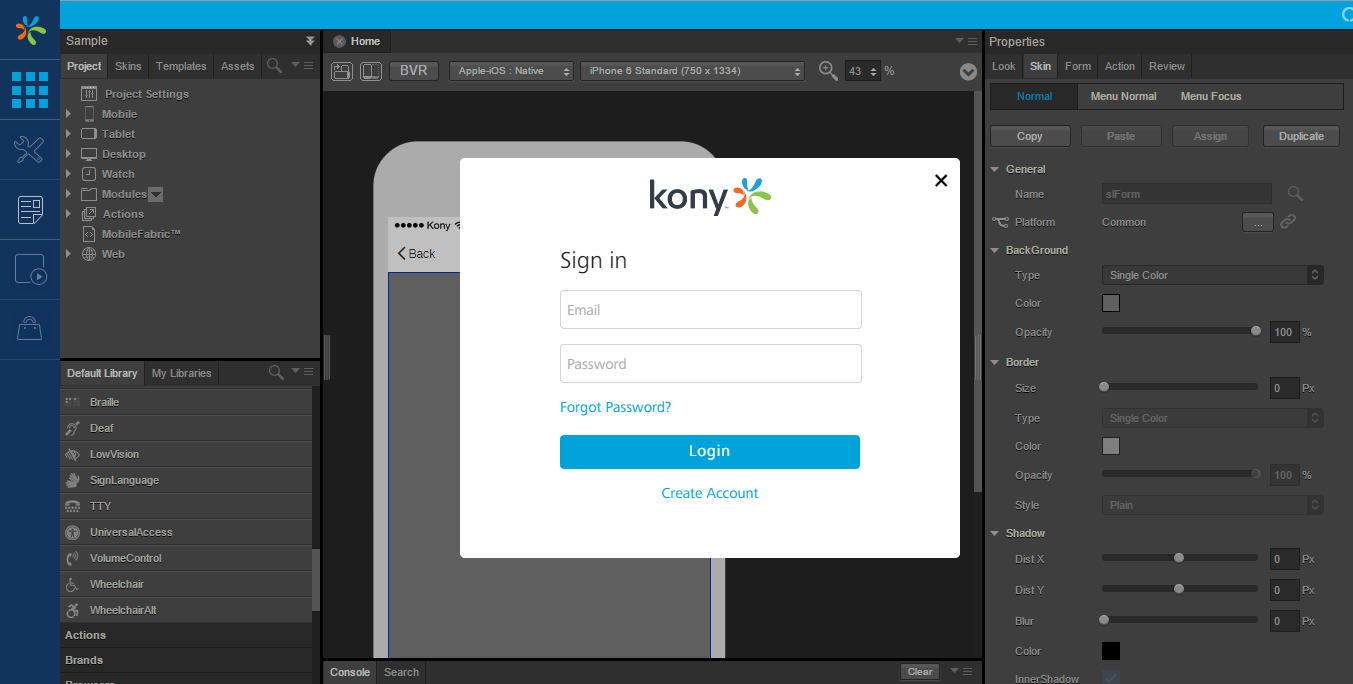Click search icon in Project tabs row
The height and width of the screenshot is (684, 1353).
pyautogui.click(x=274, y=66)
